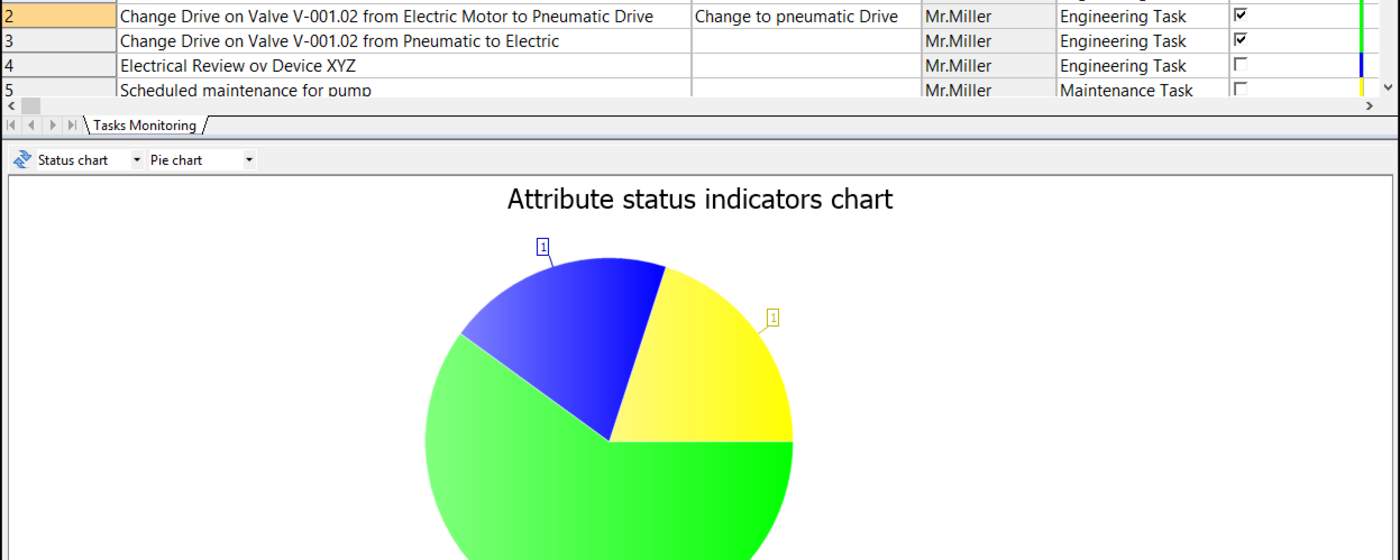Switch to Tasks Monitoring tab

(145, 126)
